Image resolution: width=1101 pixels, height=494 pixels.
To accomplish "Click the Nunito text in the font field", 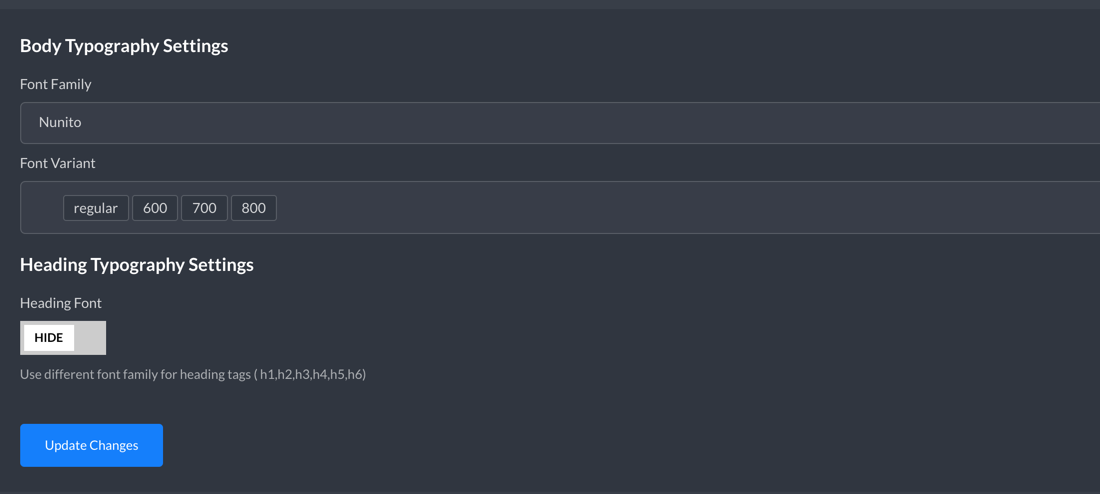I will coord(60,122).
